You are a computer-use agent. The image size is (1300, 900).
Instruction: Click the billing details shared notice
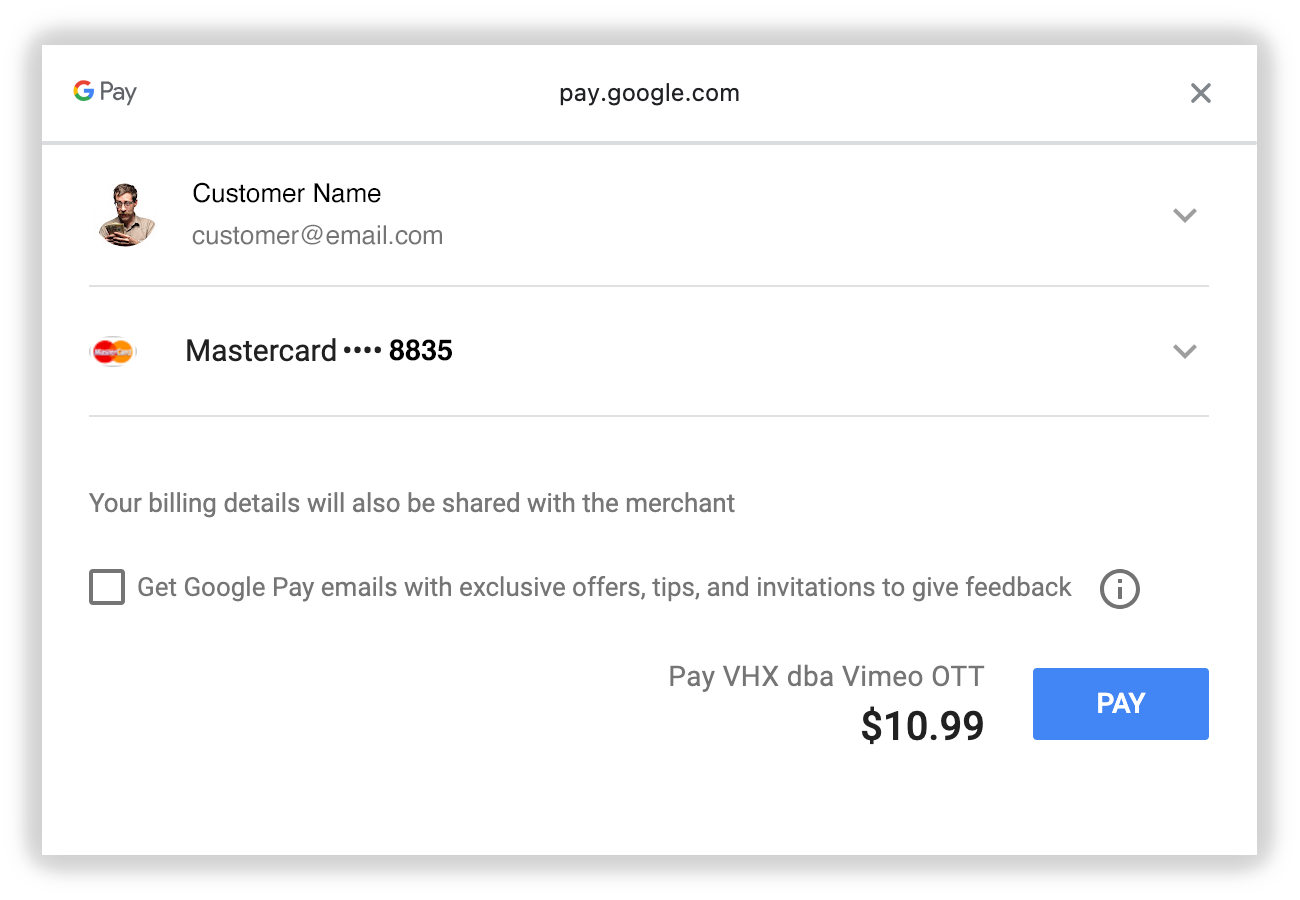point(412,502)
